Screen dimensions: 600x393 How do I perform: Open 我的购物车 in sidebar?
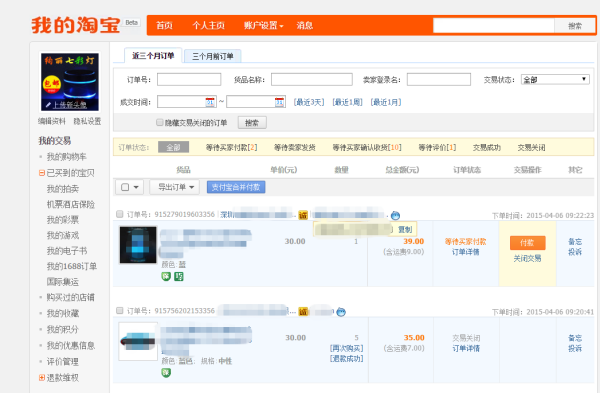(x=67, y=157)
